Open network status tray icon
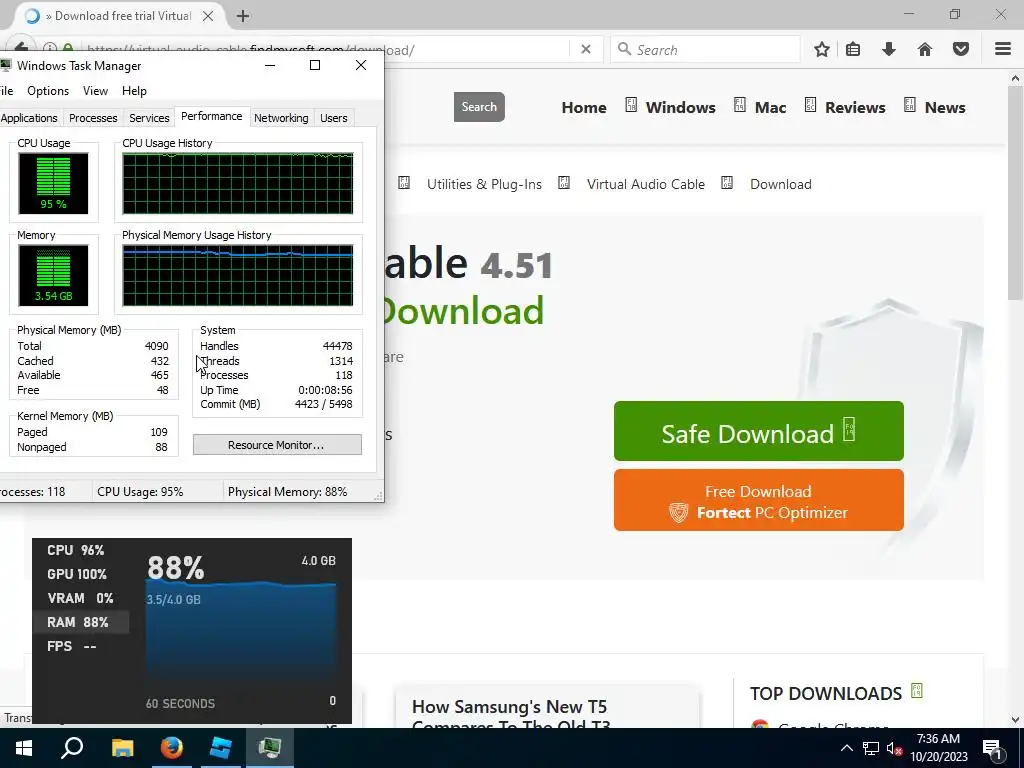 871,748
